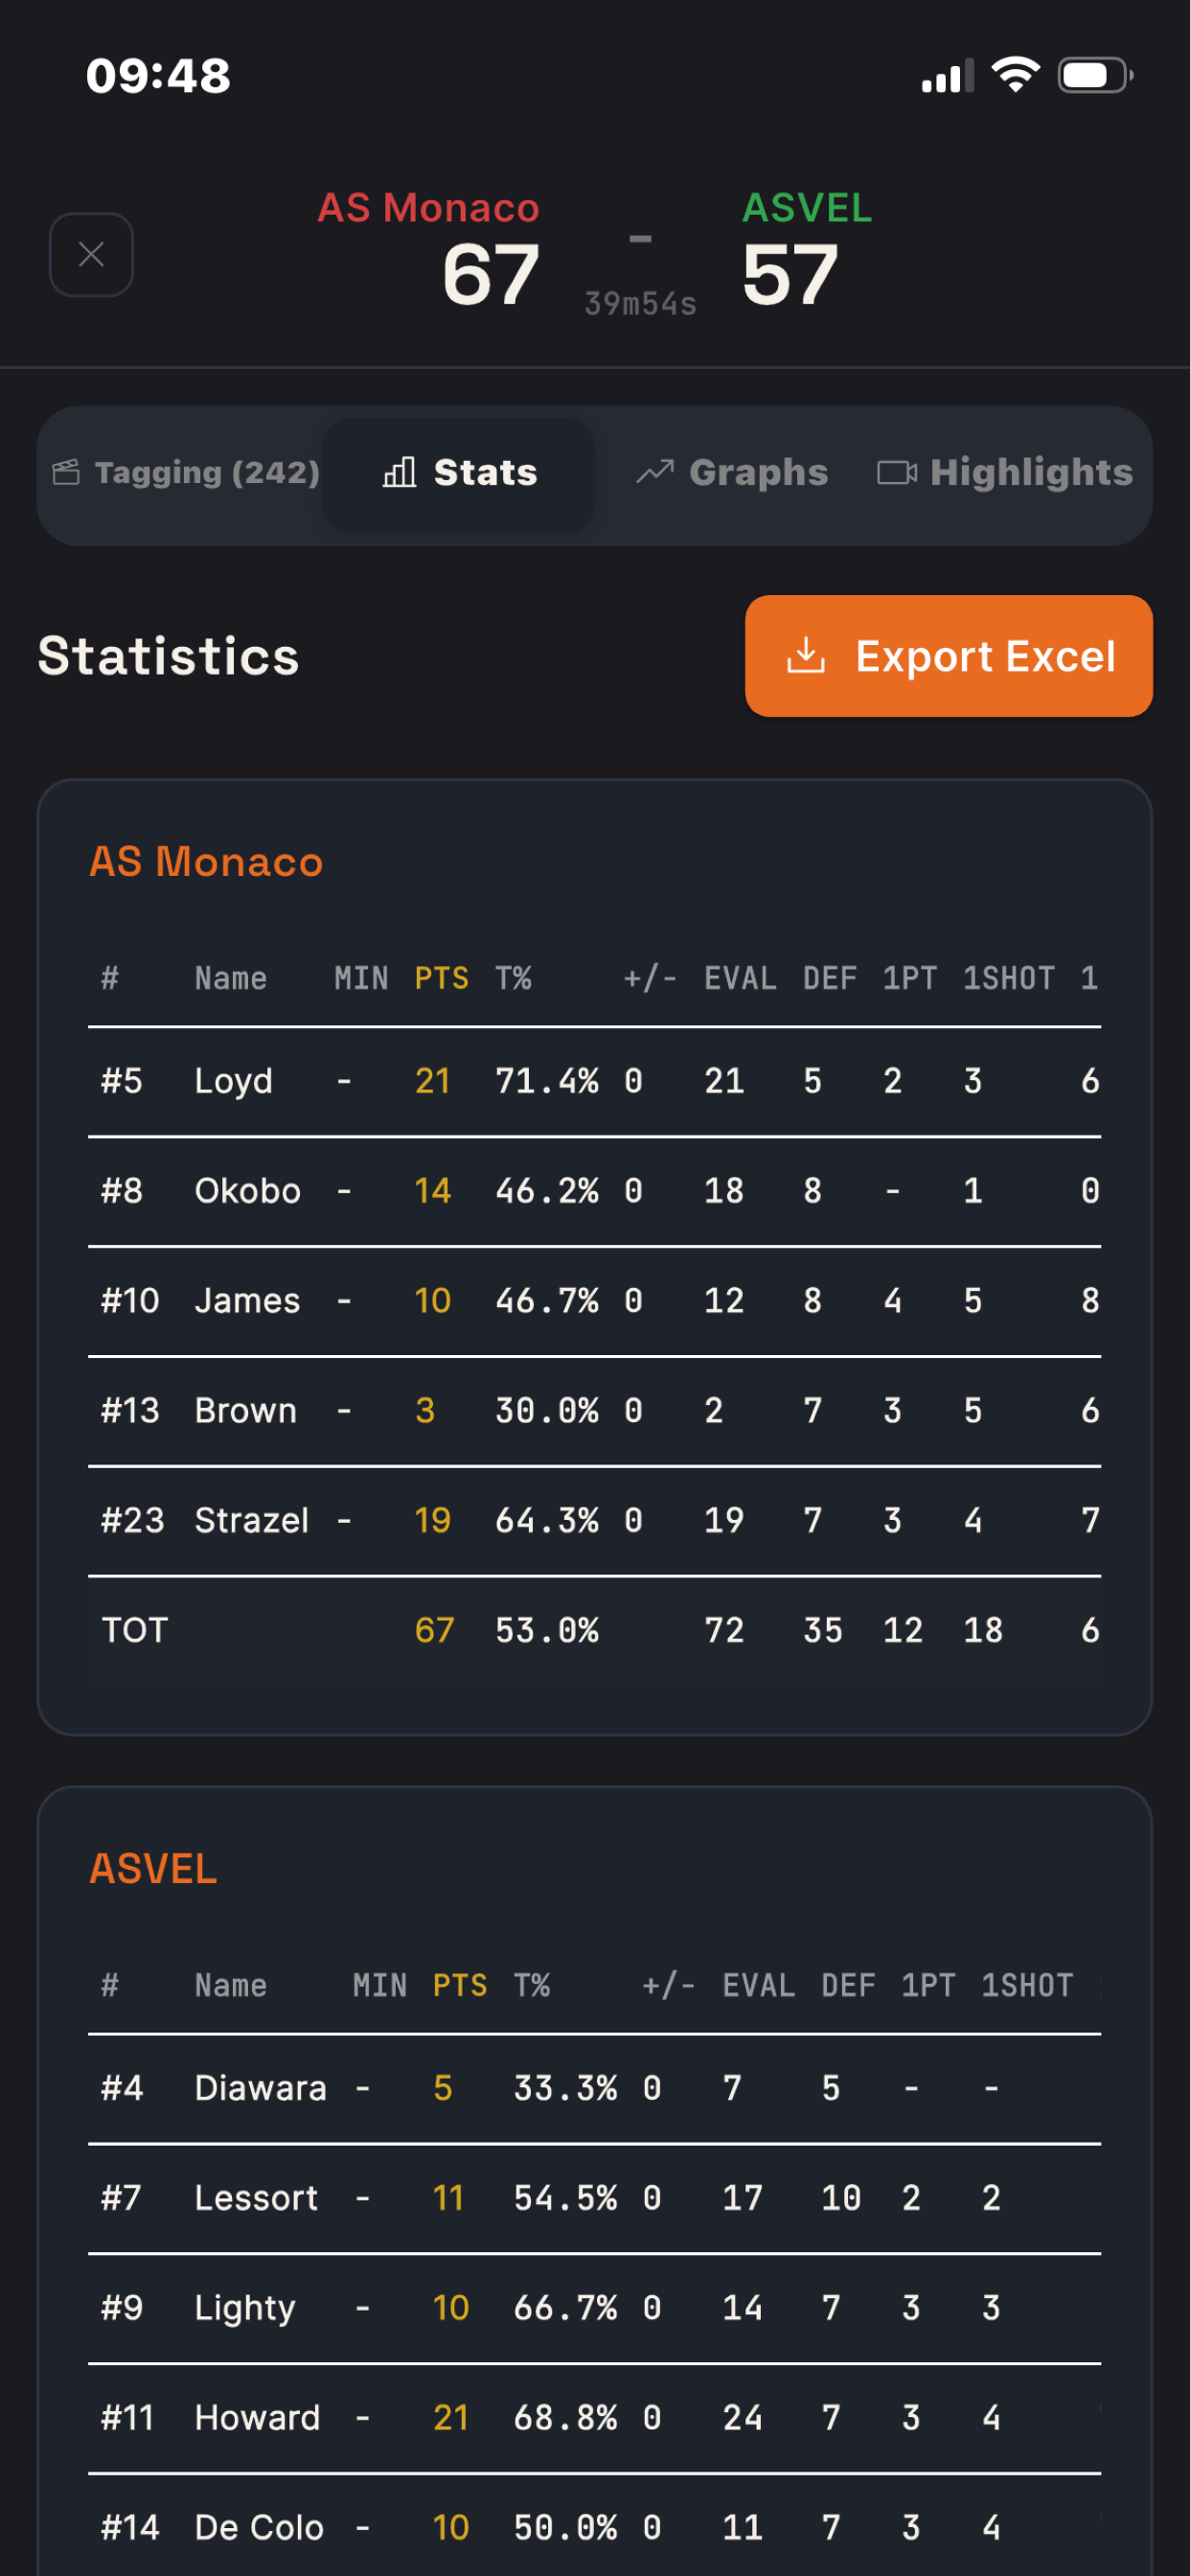Viewport: 1190px width, 2576px height.
Task: Select Strazel's row in AS Monaco table
Action: tap(594, 1522)
